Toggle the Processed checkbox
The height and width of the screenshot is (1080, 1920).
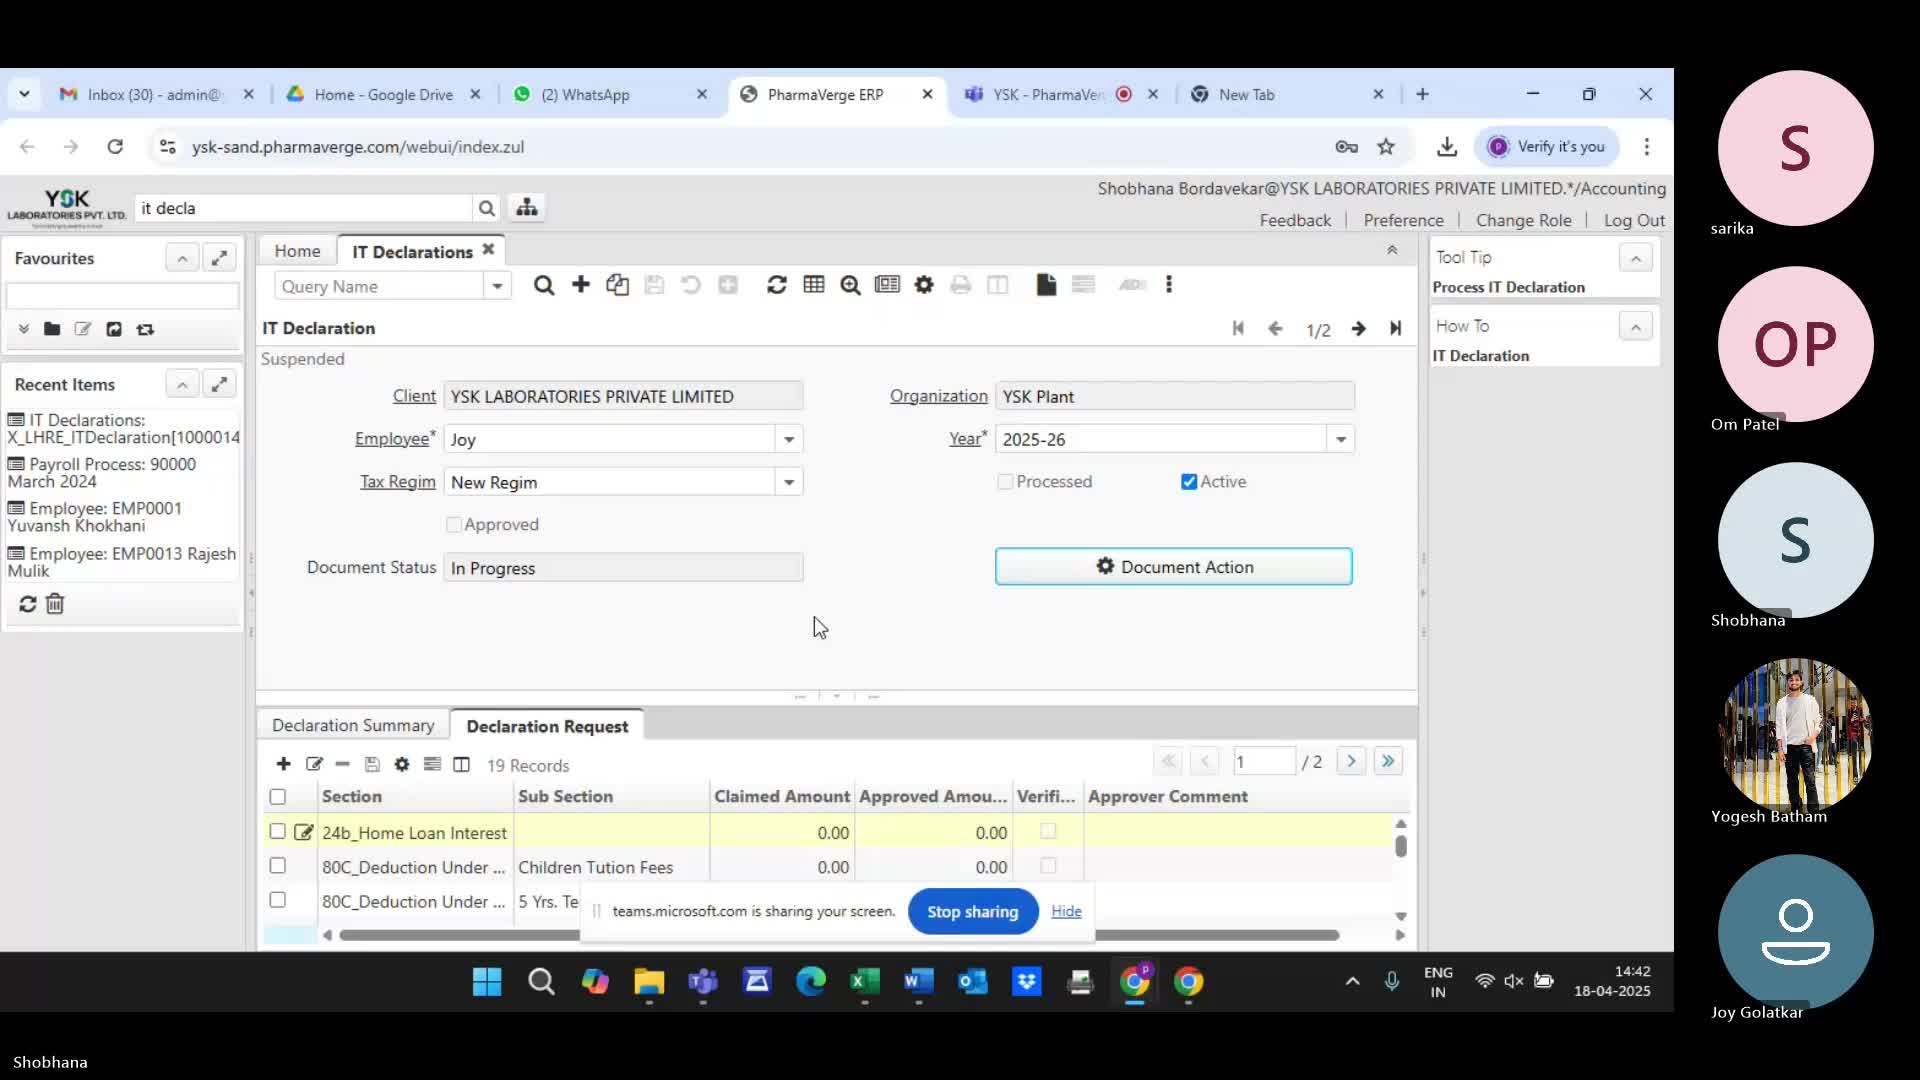tap(1005, 482)
